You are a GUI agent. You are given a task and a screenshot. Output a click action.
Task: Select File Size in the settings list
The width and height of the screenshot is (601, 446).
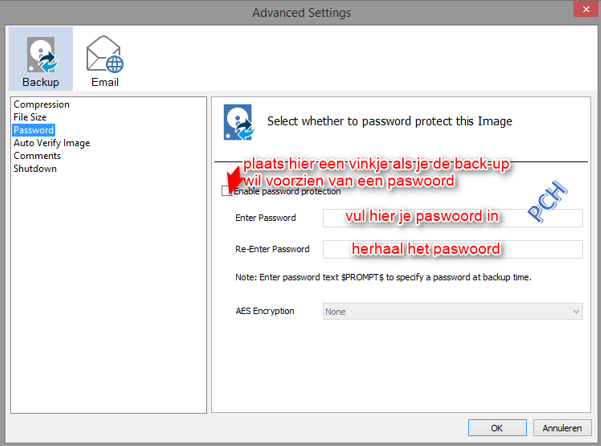pyautogui.click(x=30, y=118)
